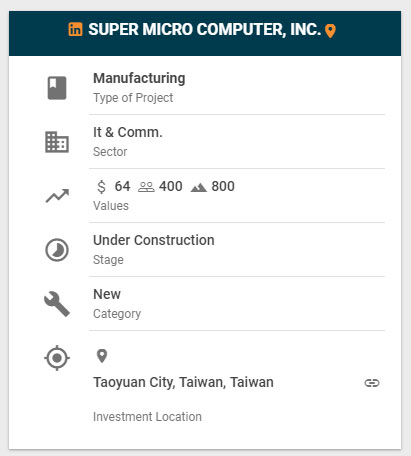Screen dimensions: 411x456
Task: Click the pie clock icon beside Stage
Action: click(x=57, y=250)
